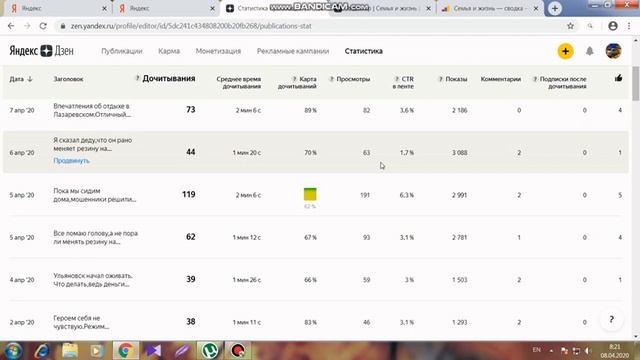Screen dimensions: 640x360
Task: Open uTorrent from the taskbar
Action: 210,351
